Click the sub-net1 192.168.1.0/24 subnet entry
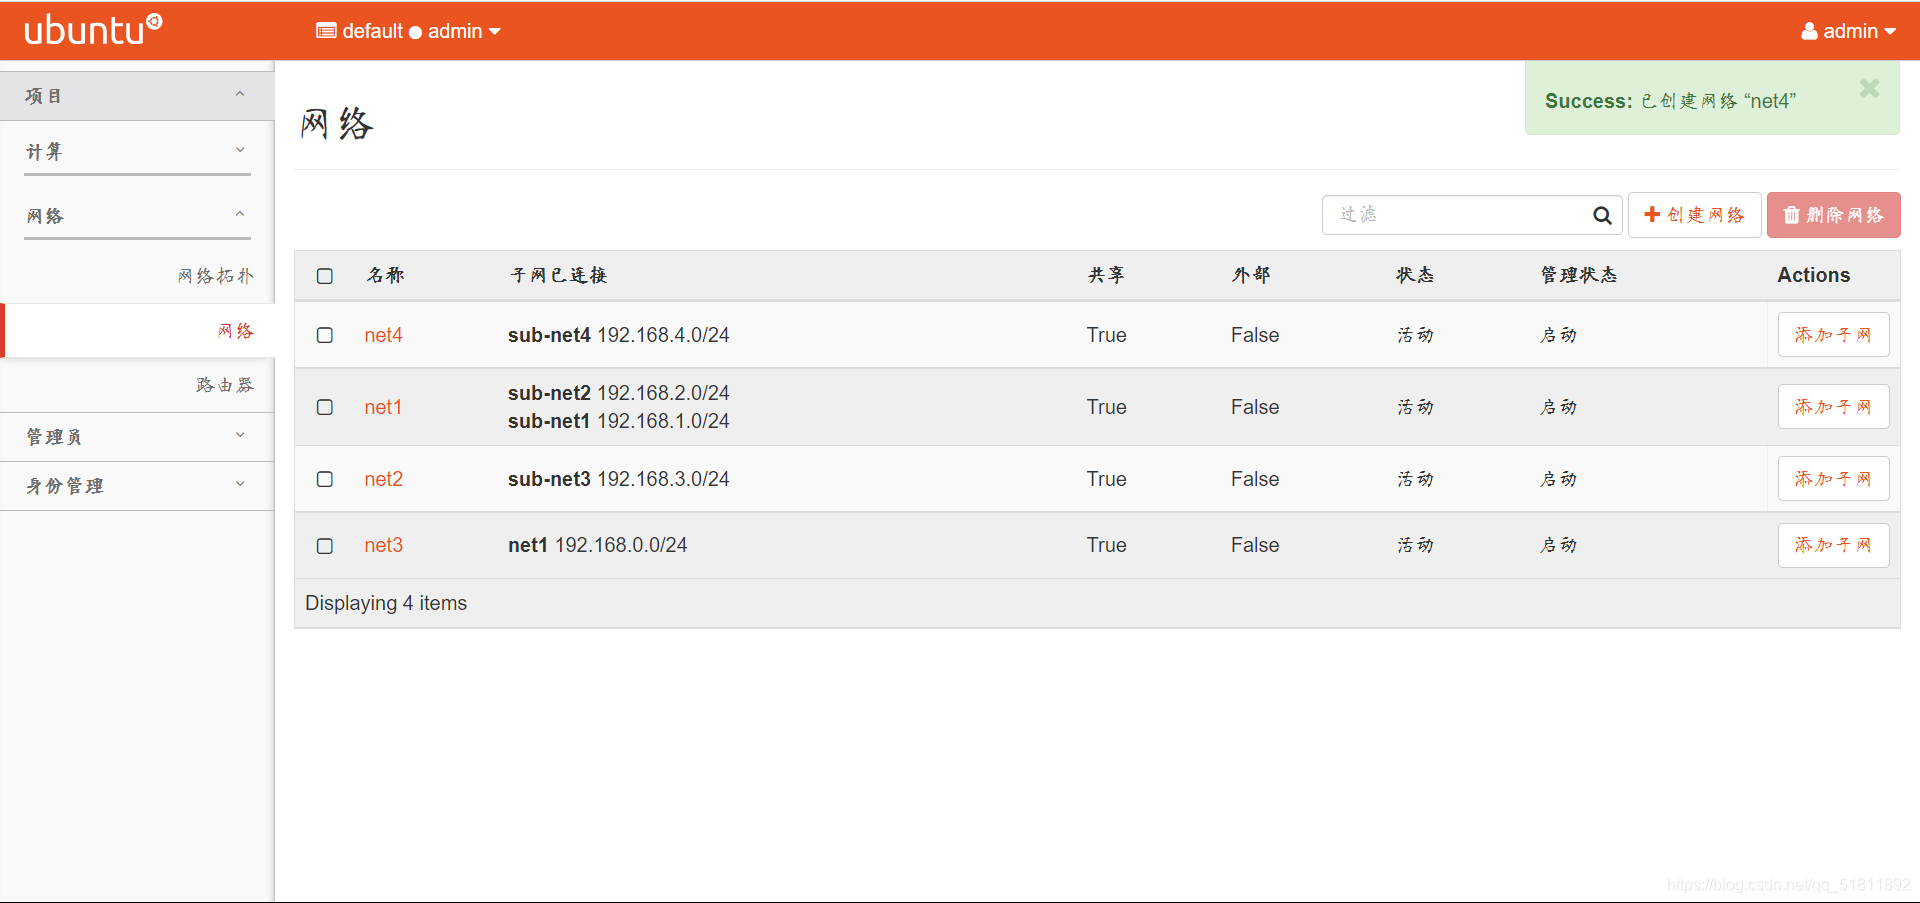Screen dimensions: 1920x903 (619, 421)
